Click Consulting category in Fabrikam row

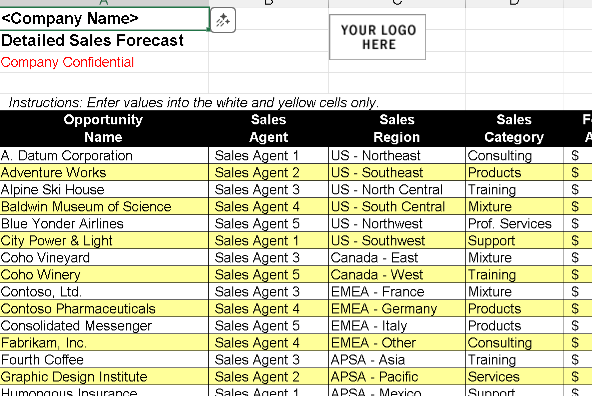click(x=514, y=342)
